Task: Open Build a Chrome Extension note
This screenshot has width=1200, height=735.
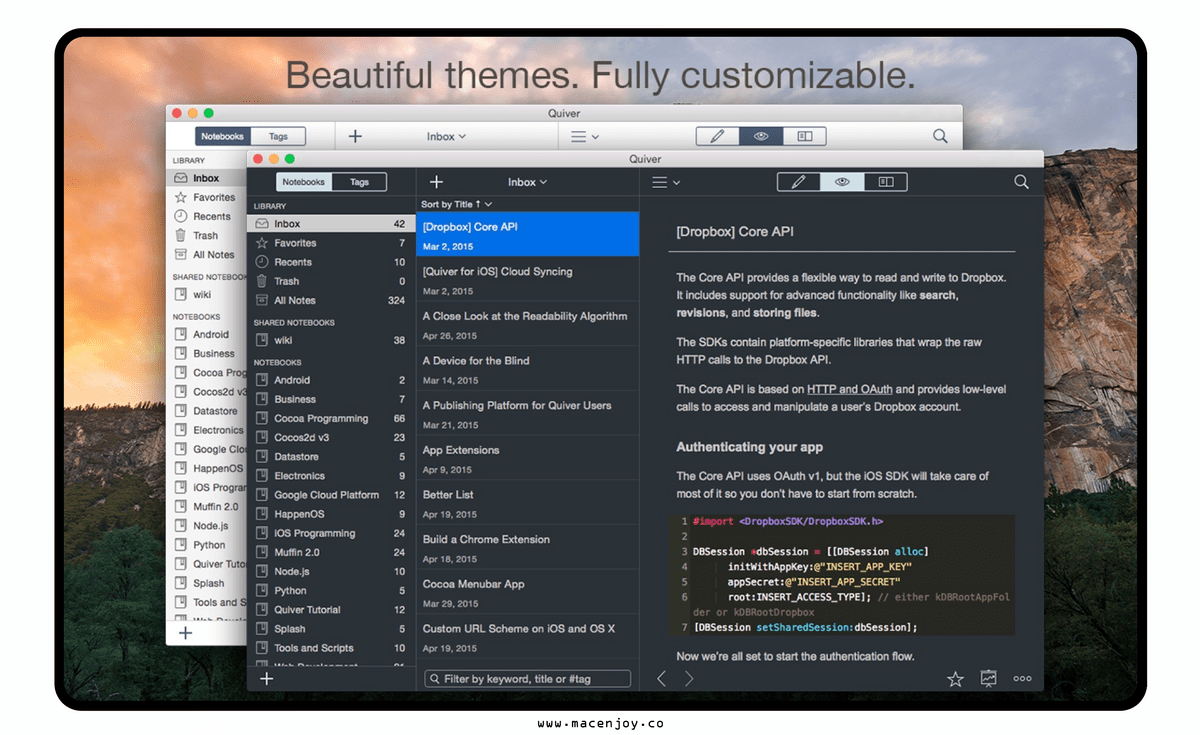Action: [528, 547]
